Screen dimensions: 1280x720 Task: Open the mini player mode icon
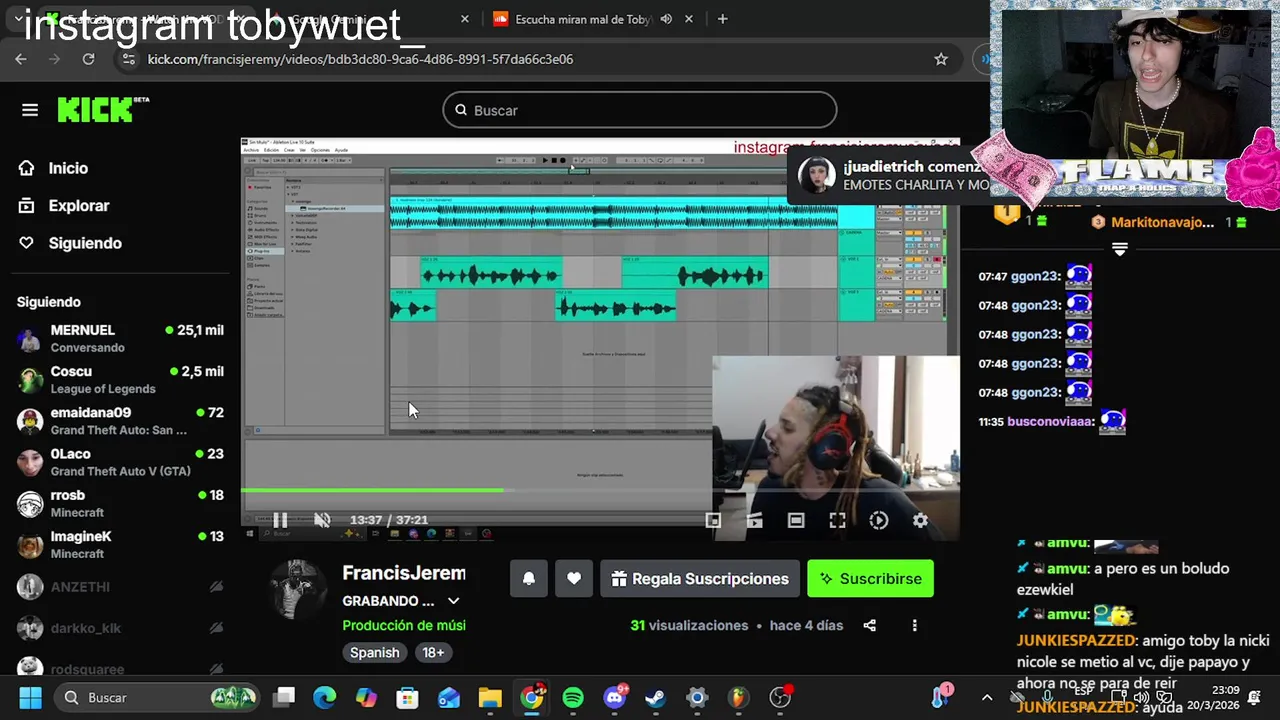click(x=713, y=520)
